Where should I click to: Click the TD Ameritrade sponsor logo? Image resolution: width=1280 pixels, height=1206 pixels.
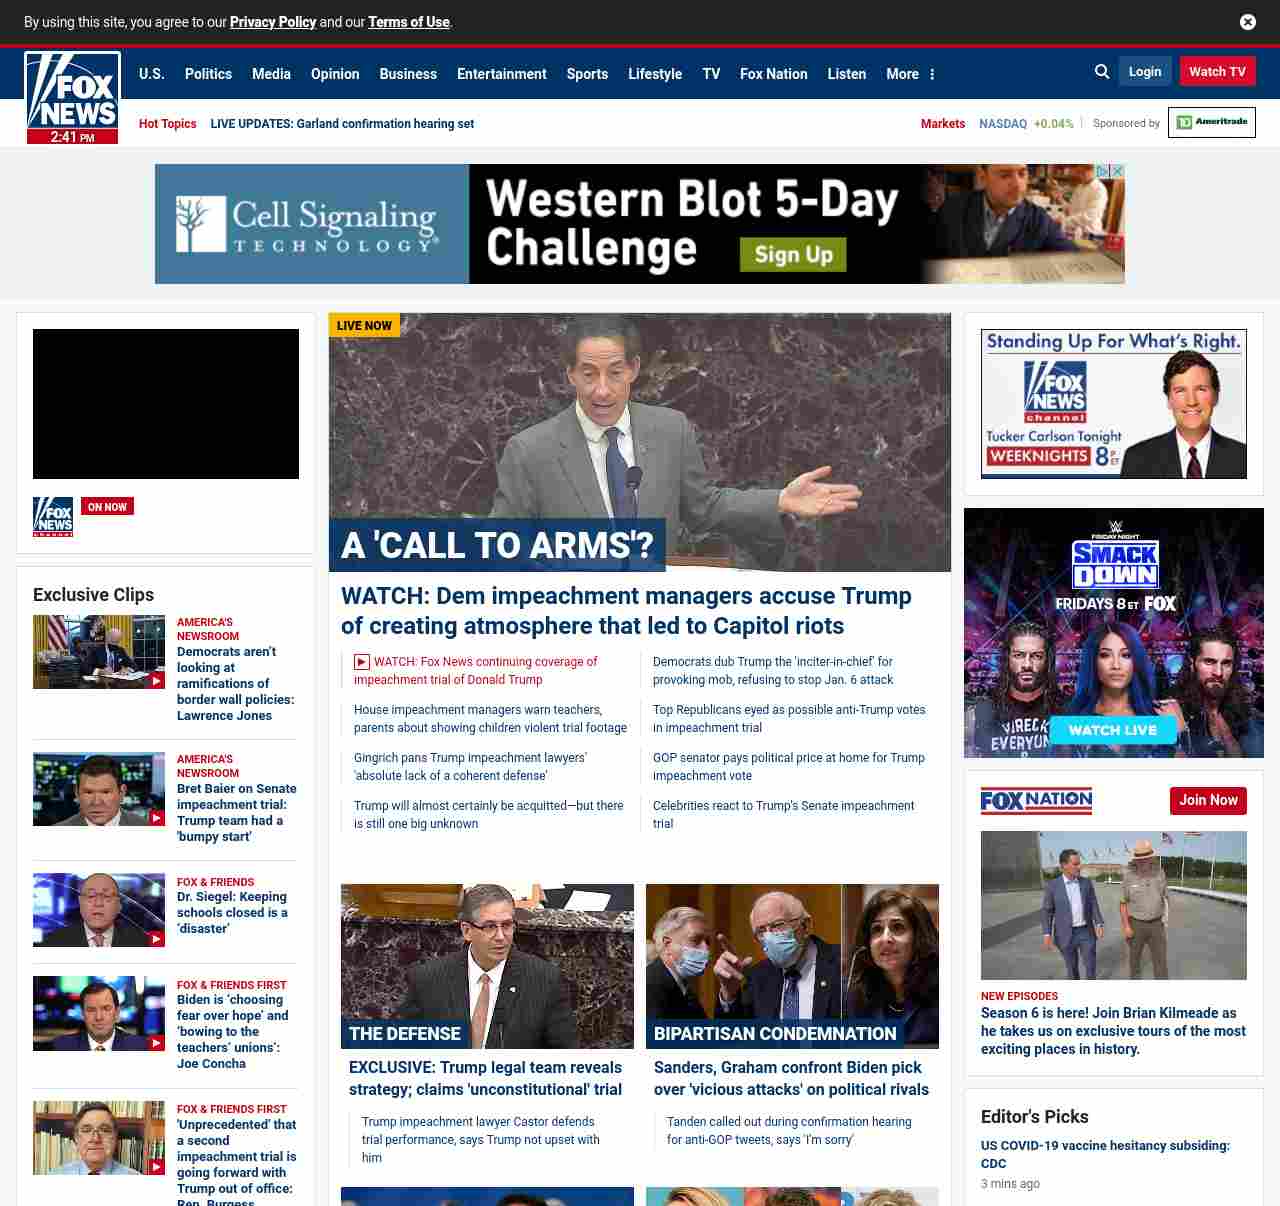coord(1211,122)
